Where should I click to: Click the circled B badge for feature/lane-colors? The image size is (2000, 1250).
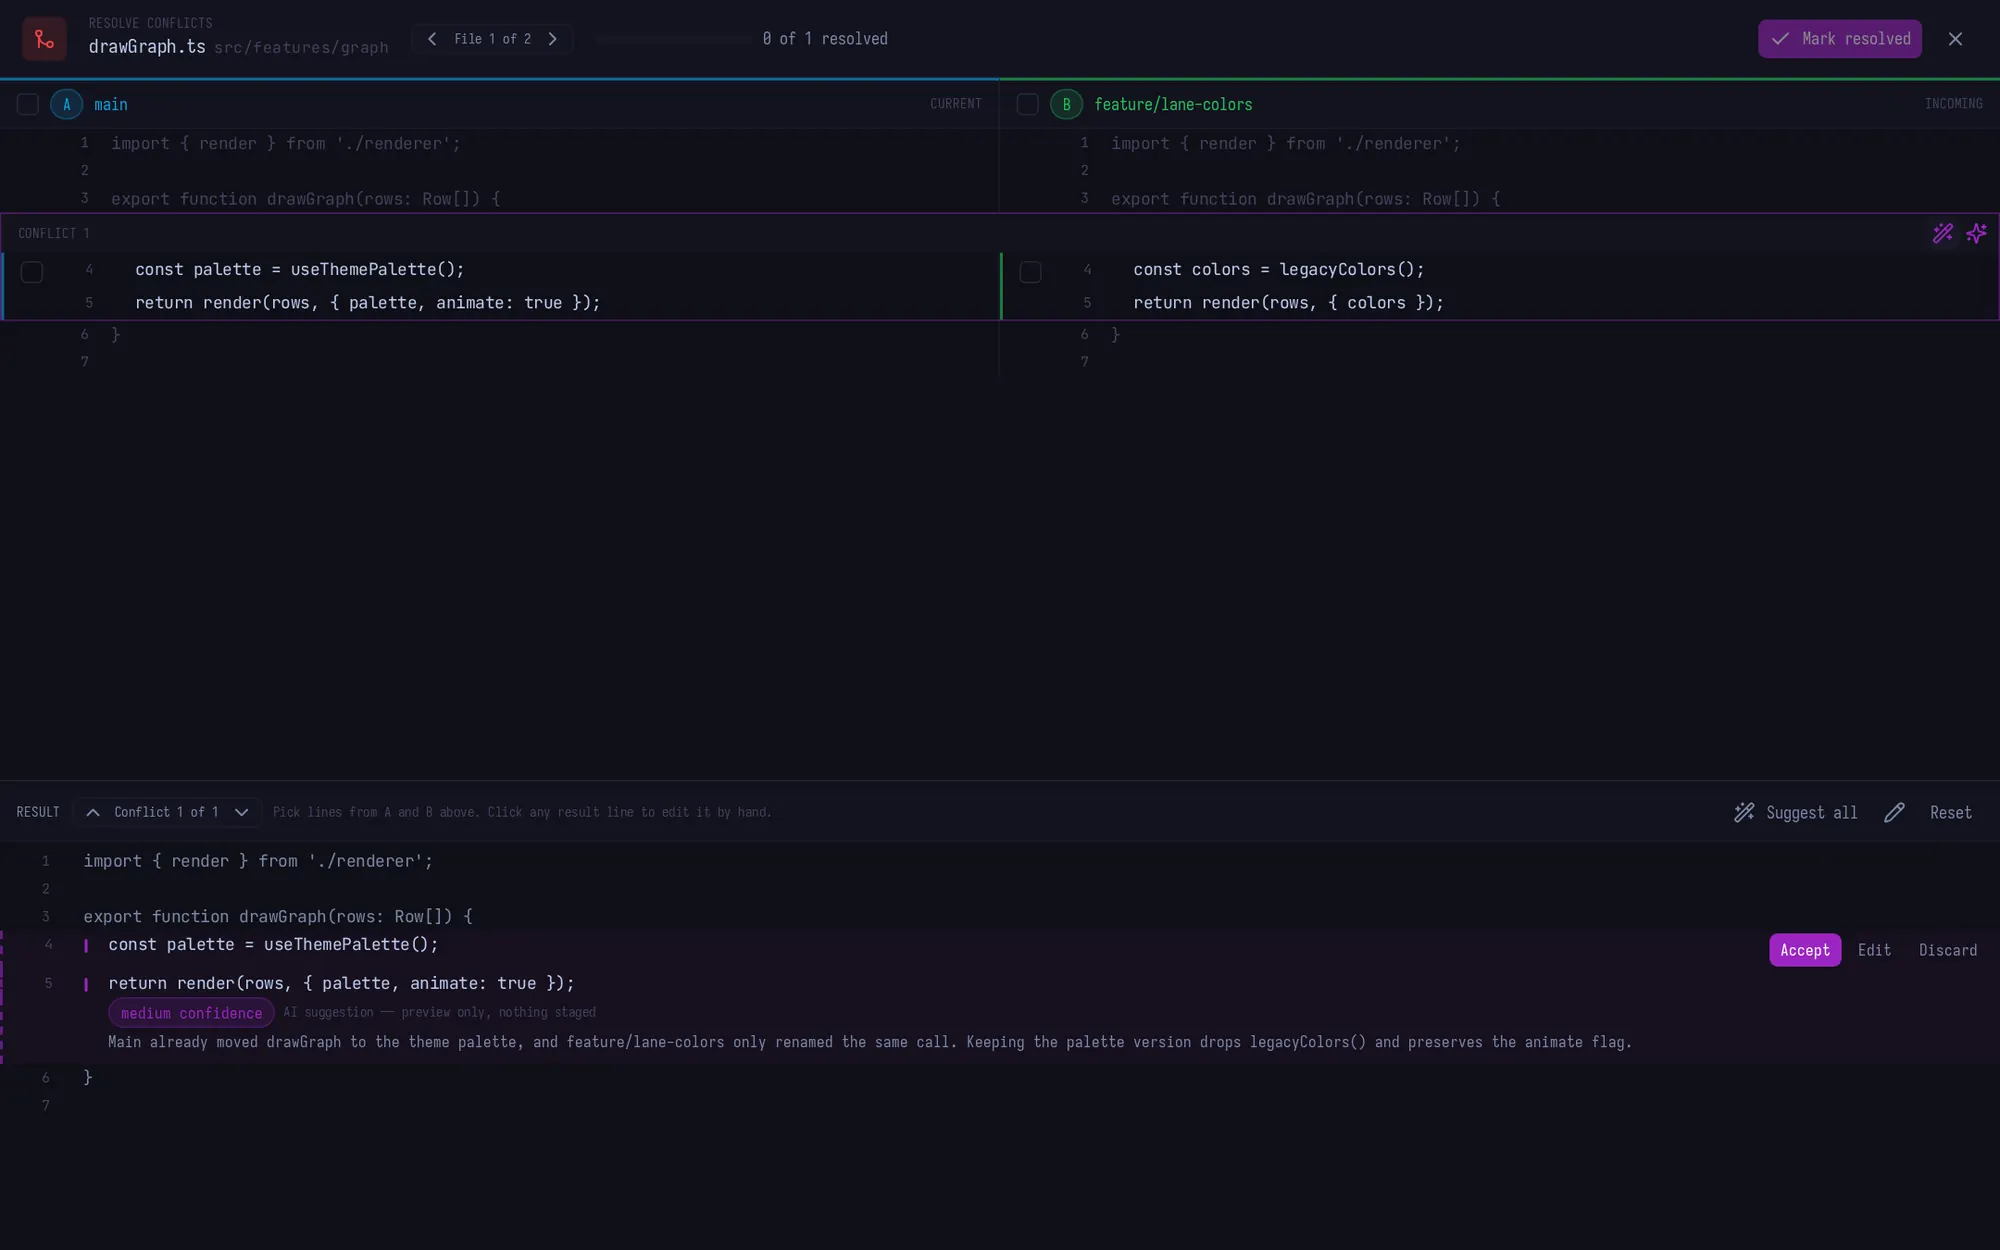[1066, 104]
